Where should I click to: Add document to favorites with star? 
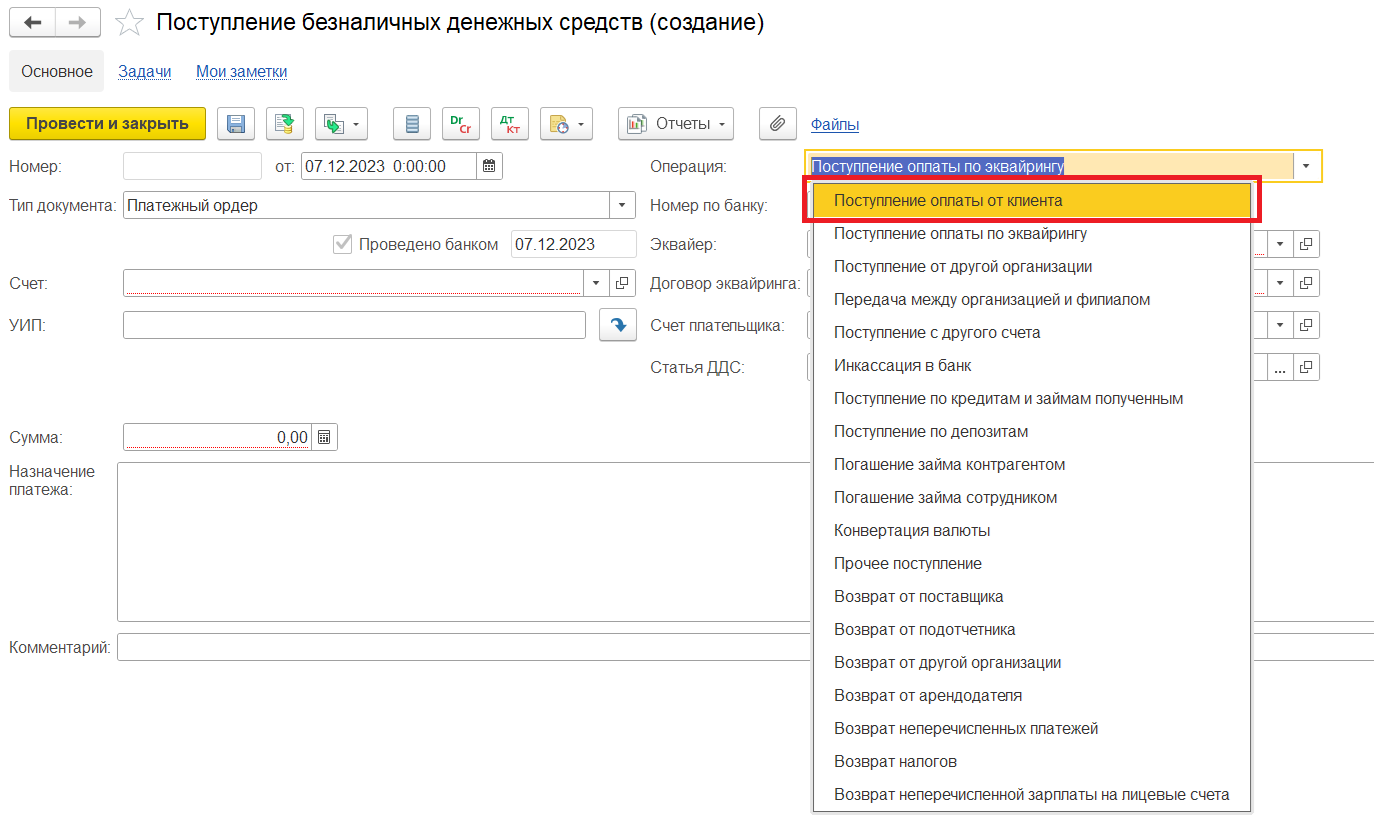129,23
